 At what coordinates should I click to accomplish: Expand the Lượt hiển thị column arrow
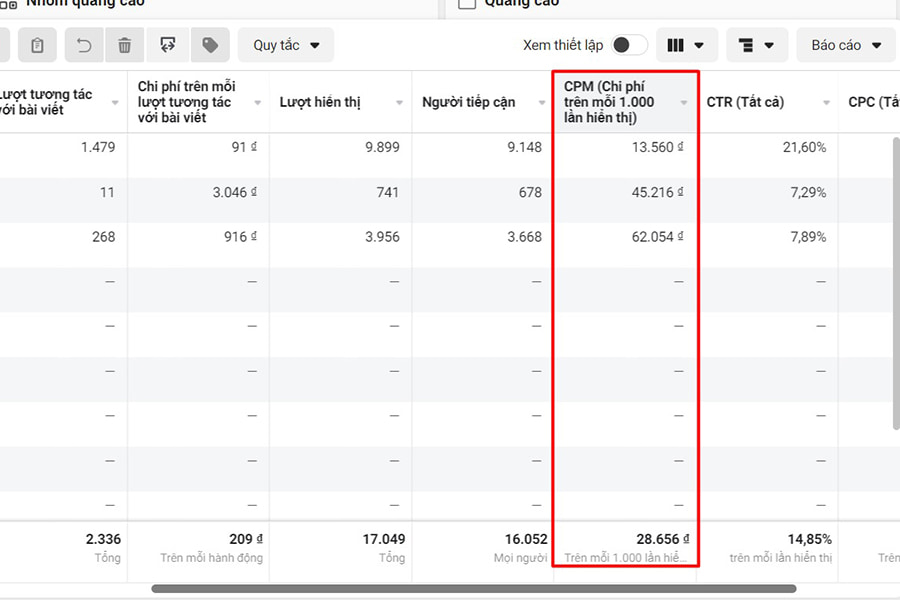point(400,103)
